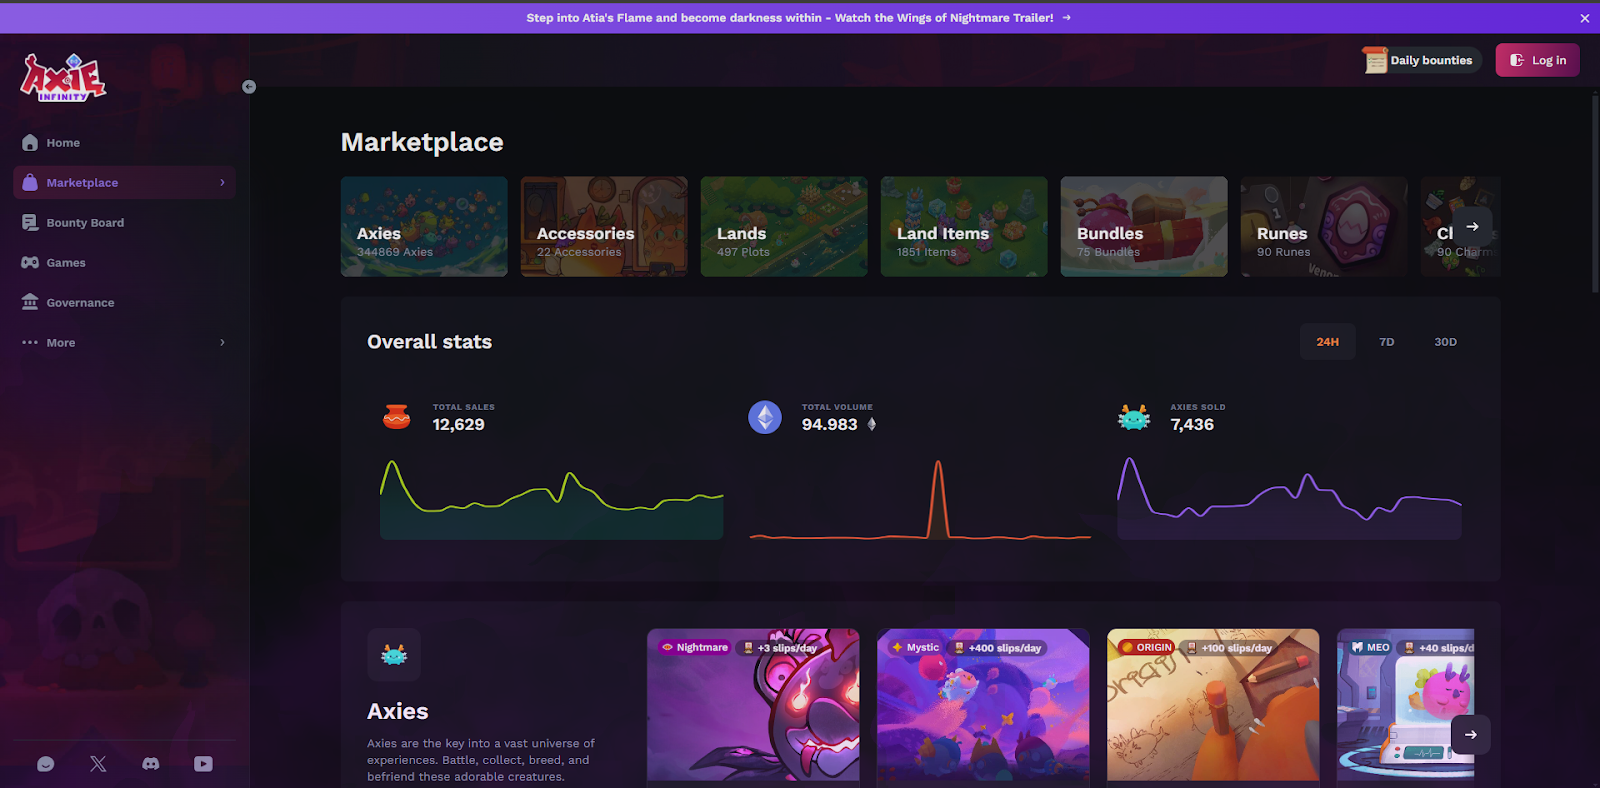Click the Daily bounties scroll icon
1600x788 pixels.
(x=1375, y=60)
